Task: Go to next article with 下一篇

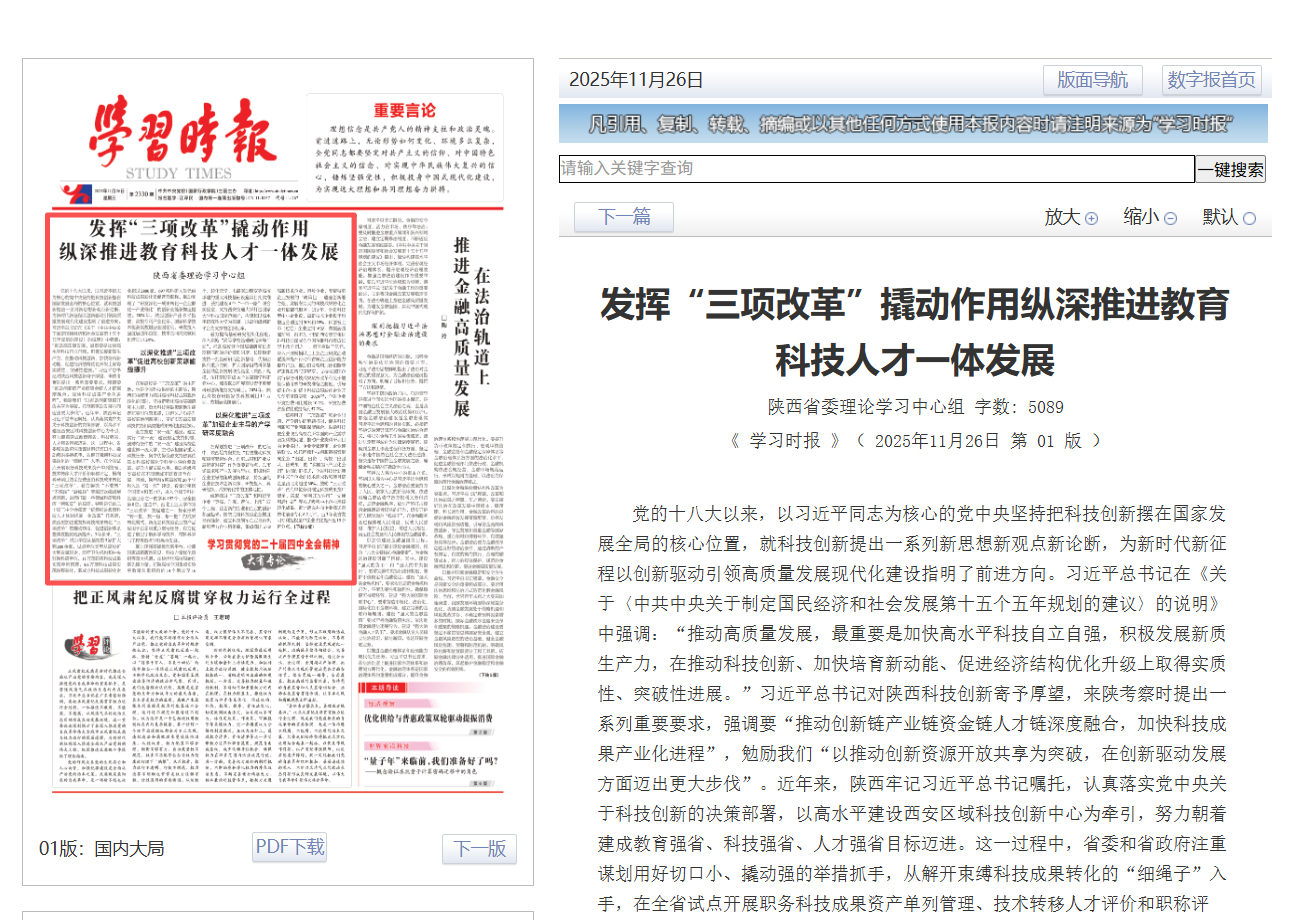Action: click(x=623, y=217)
